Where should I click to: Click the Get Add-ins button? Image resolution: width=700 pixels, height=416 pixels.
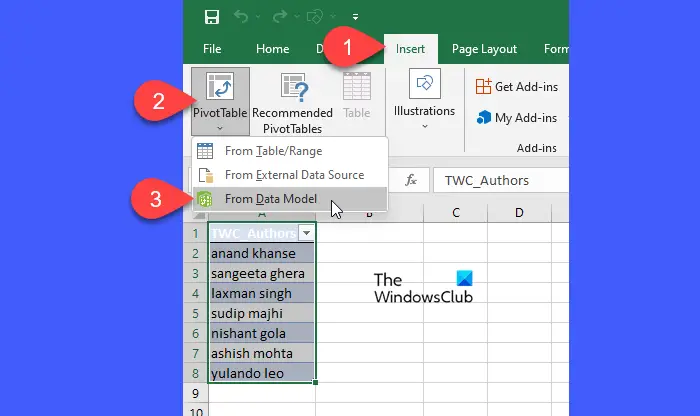[x=517, y=86]
